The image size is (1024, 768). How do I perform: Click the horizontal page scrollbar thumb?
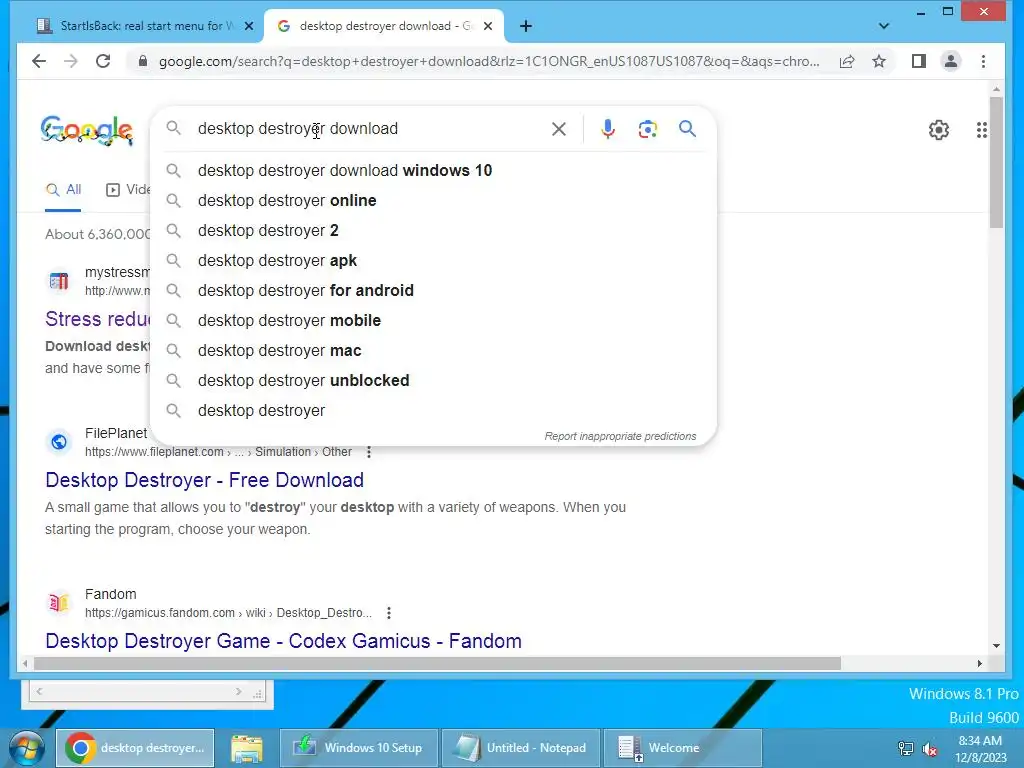pos(437,664)
